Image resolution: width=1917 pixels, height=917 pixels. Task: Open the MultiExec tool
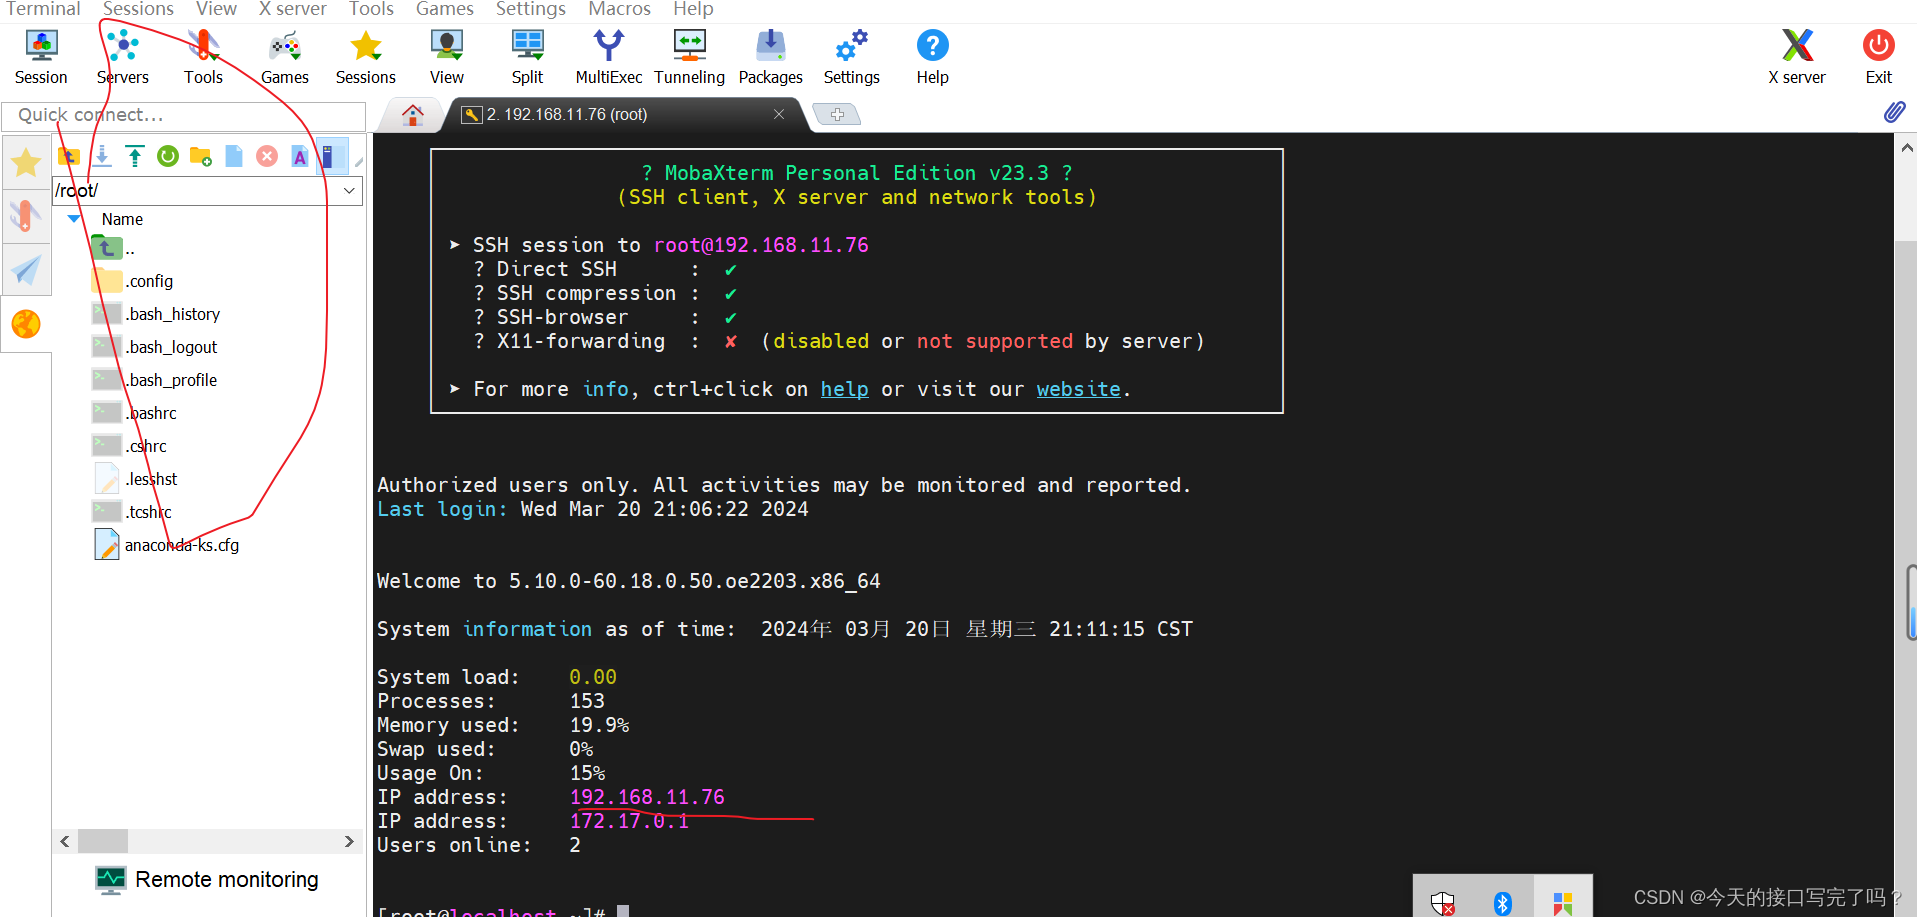pyautogui.click(x=608, y=55)
